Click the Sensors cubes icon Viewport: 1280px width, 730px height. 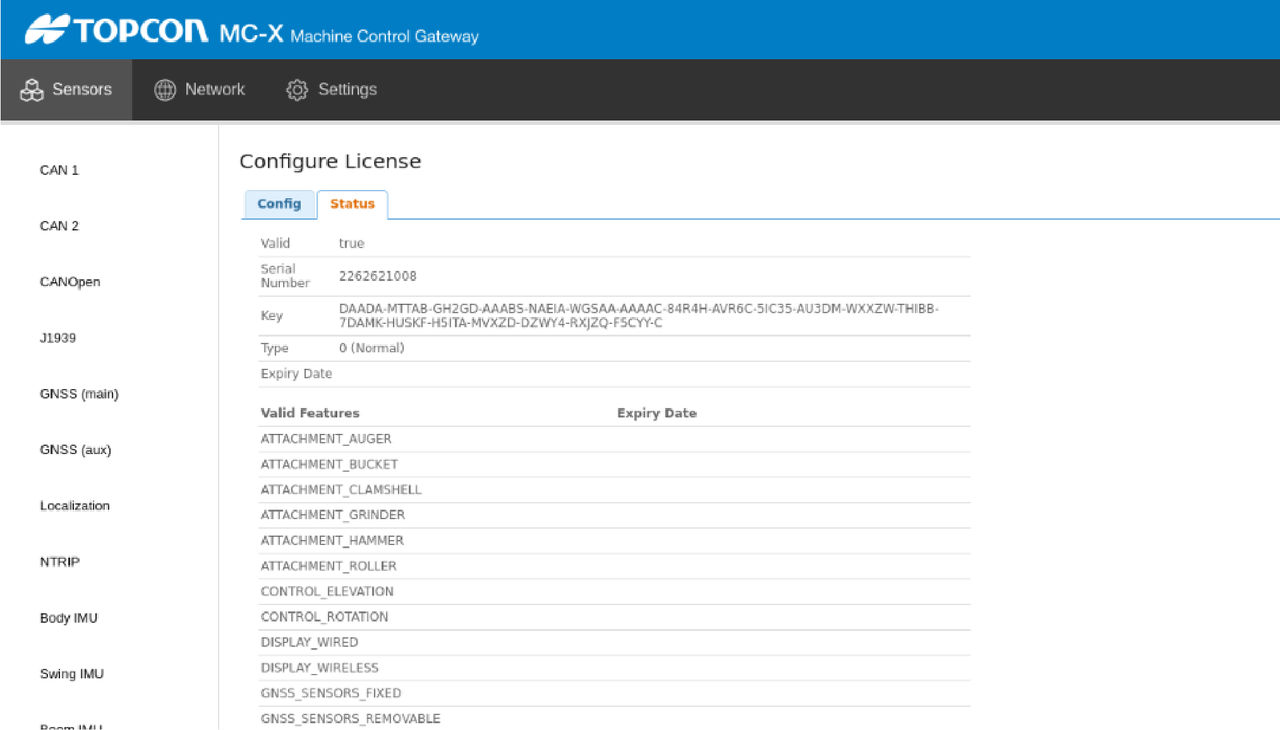[x=33, y=90]
